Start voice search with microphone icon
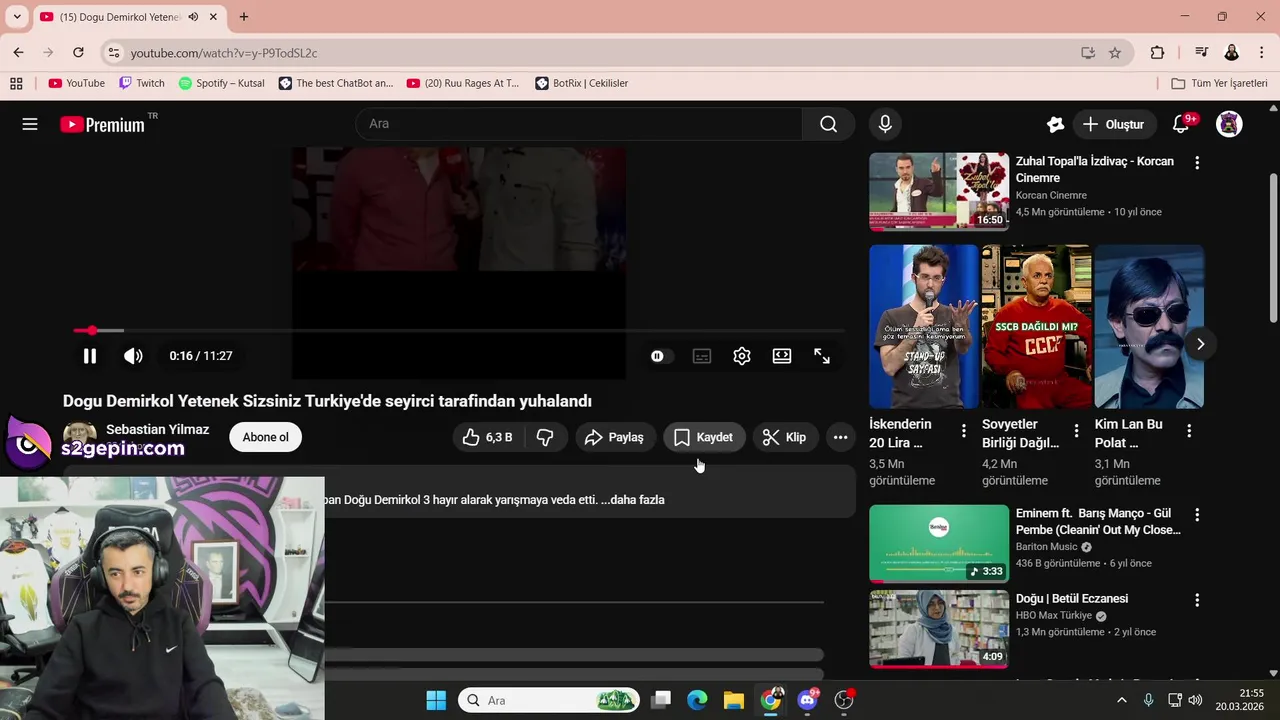The image size is (1280, 720). [885, 124]
